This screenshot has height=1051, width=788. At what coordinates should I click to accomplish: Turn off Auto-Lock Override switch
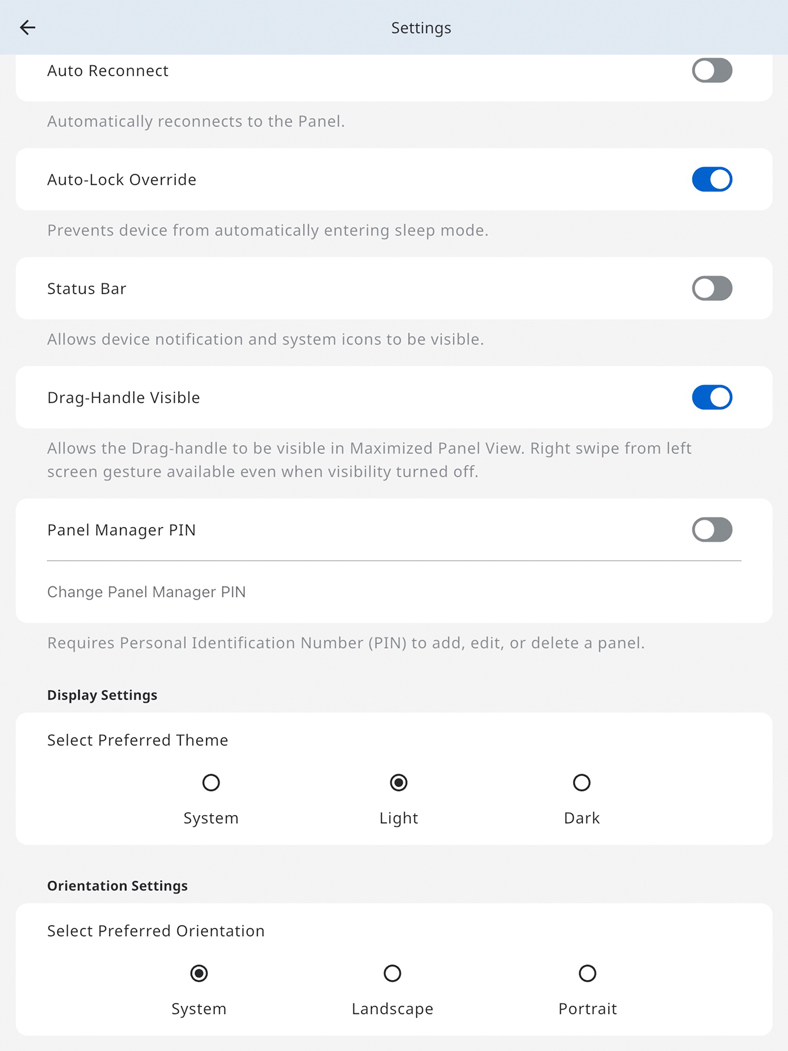click(712, 180)
